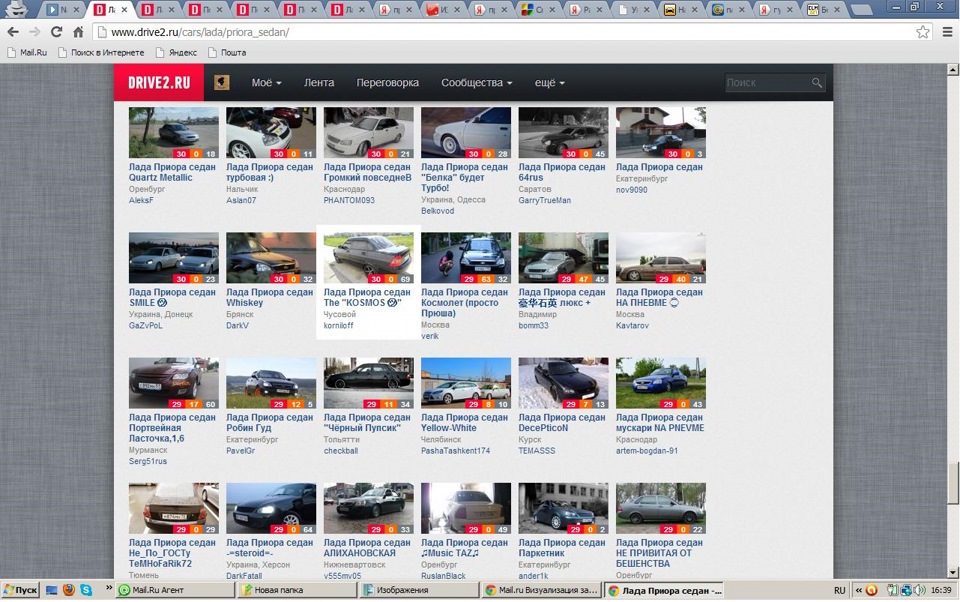Open the user avatar icon in navbar

pyautogui.click(x=222, y=82)
